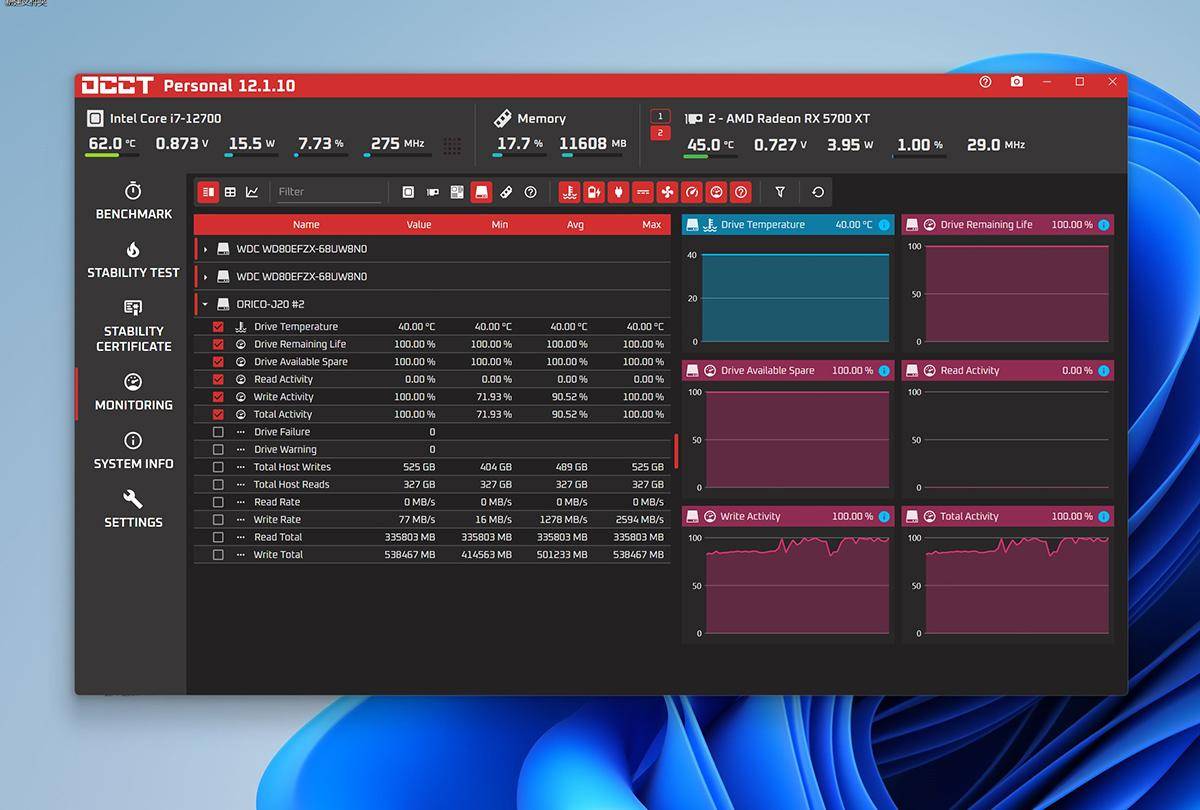Uncheck the Drive Temperature checkbox

218,327
